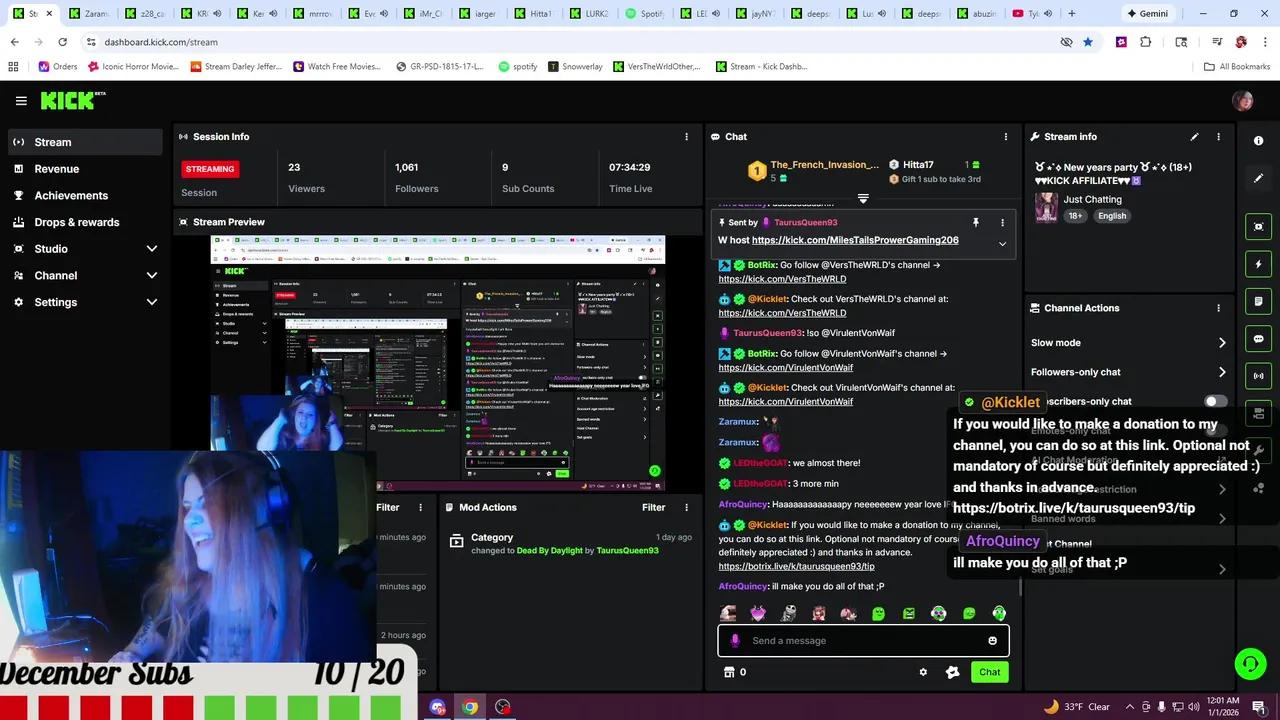Click Chrome icon in Windows taskbar
The image size is (1280, 720).
coord(470,707)
